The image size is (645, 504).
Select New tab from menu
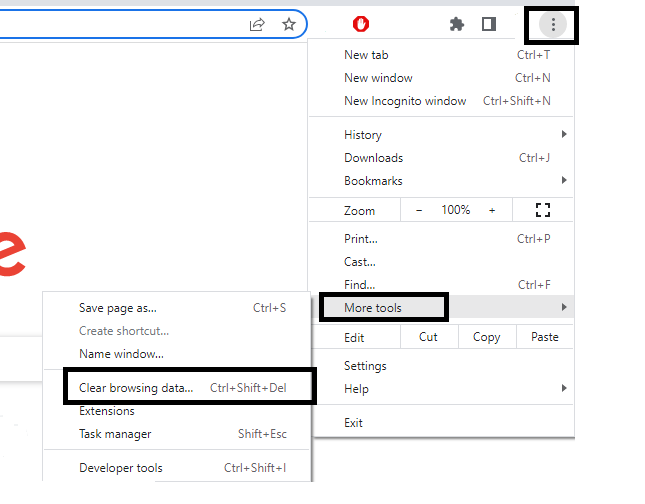(x=441, y=55)
